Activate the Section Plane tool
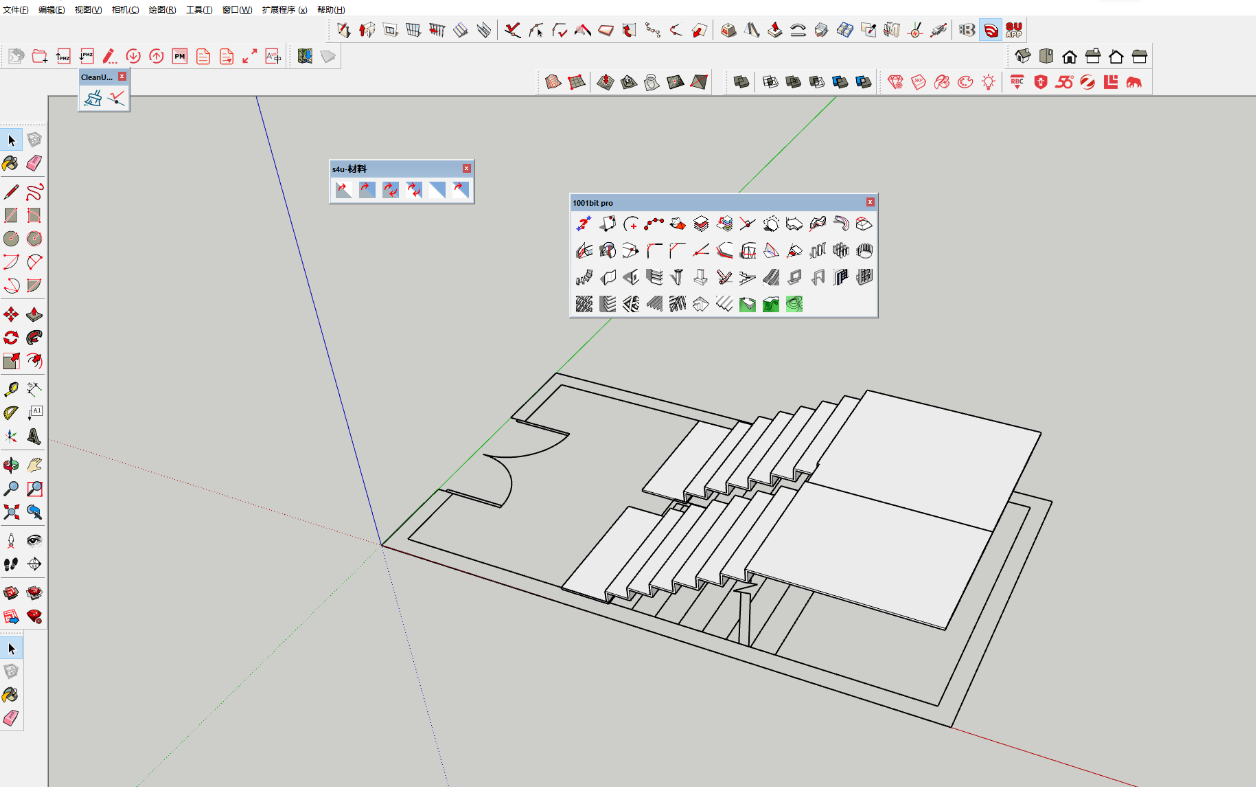The width and height of the screenshot is (1256, 787). tap(34, 564)
